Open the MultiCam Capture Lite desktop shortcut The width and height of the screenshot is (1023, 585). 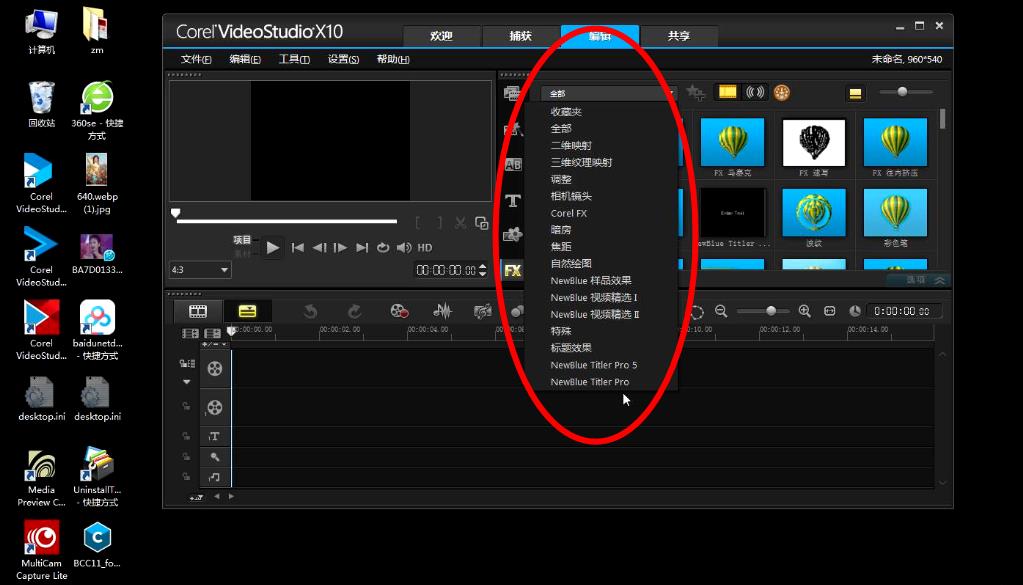coord(42,550)
